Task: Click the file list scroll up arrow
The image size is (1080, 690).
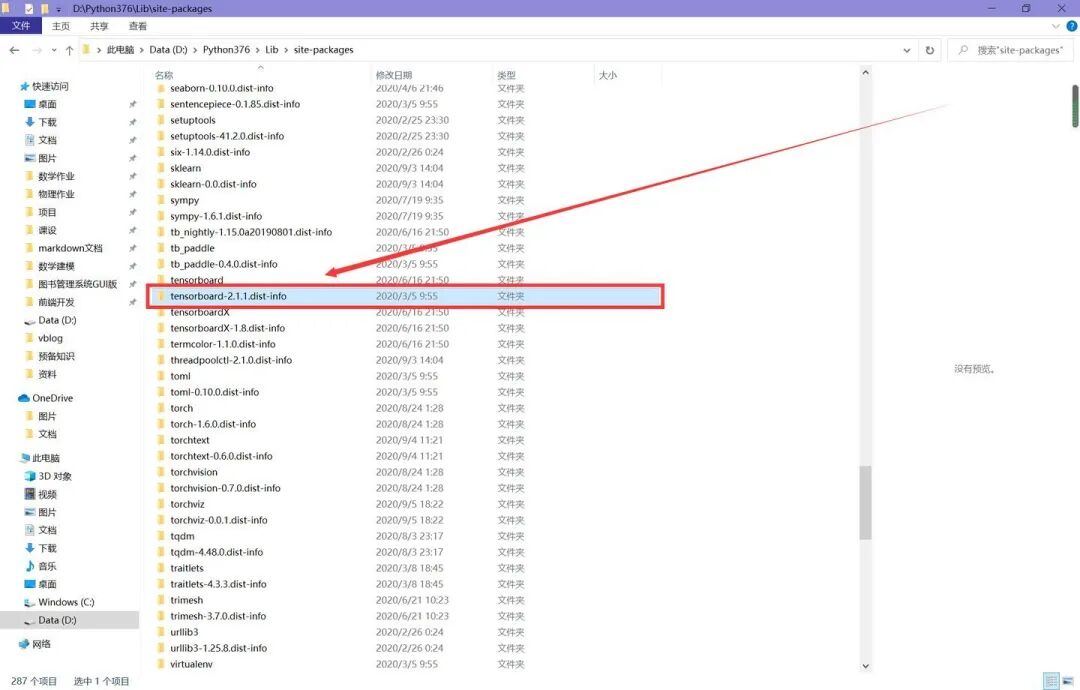Action: 865,72
